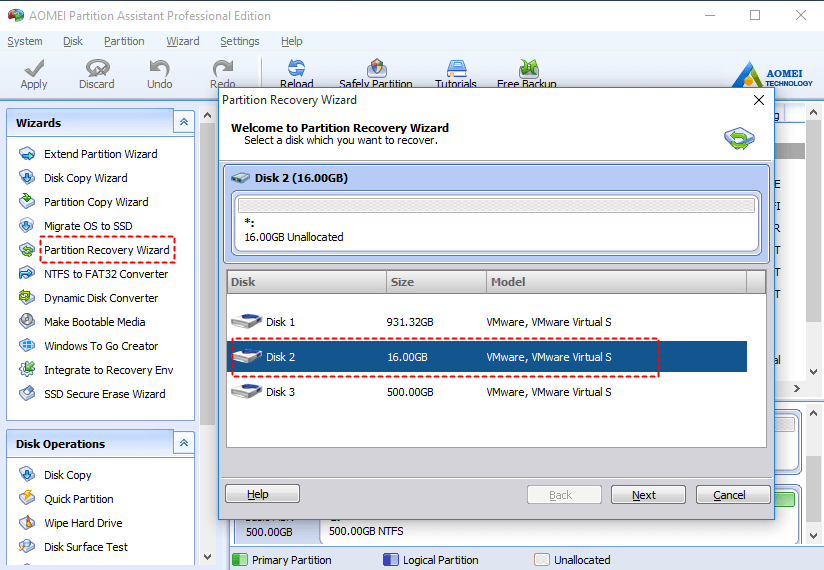Click Integrate to Recovery Env icon
The width and height of the screenshot is (824, 570).
point(27,370)
